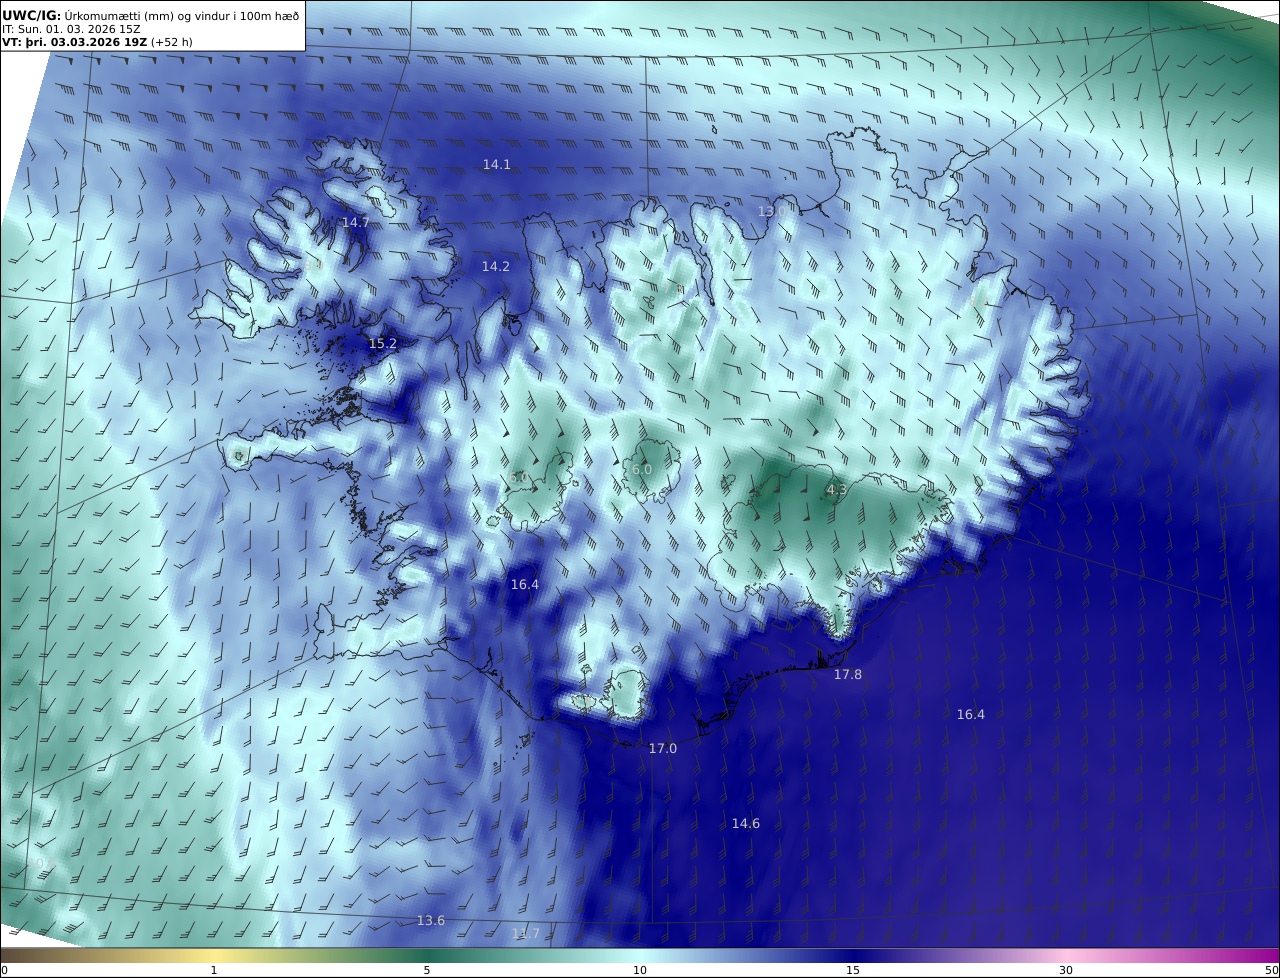Click the UWC/IG map title line
1280x978 pixels.
[151, 15]
